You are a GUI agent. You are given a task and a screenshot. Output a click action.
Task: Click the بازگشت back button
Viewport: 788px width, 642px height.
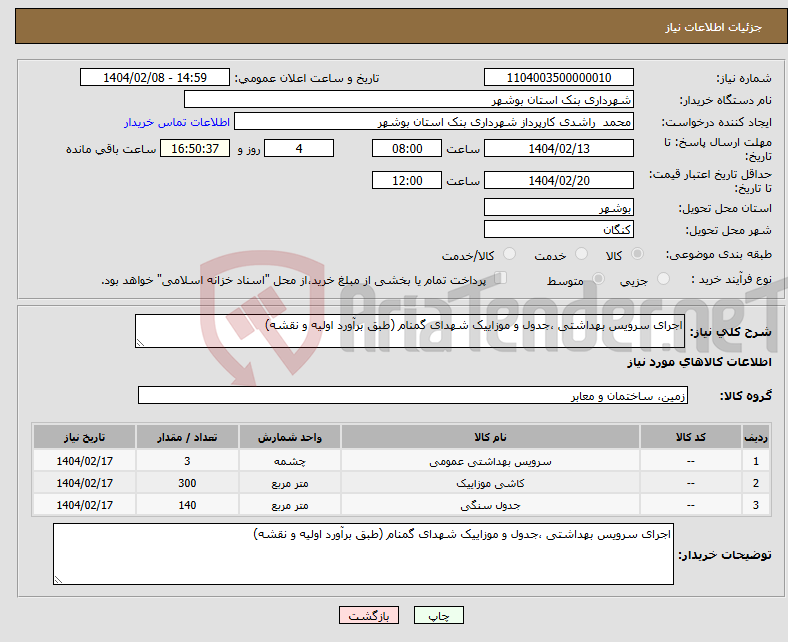pos(369,615)
